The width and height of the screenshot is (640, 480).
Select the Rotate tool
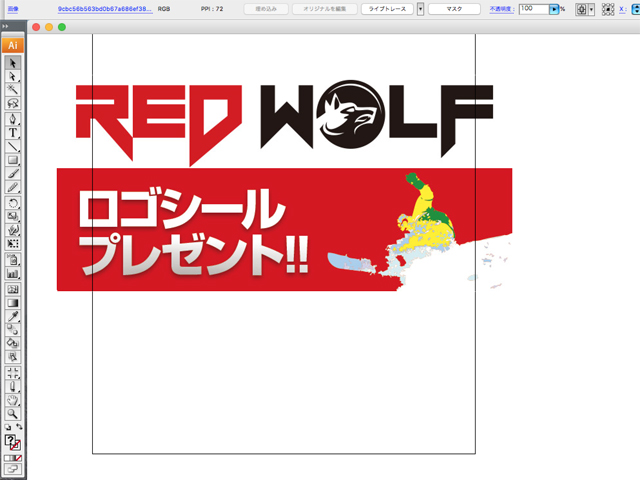tap(13, 203)
